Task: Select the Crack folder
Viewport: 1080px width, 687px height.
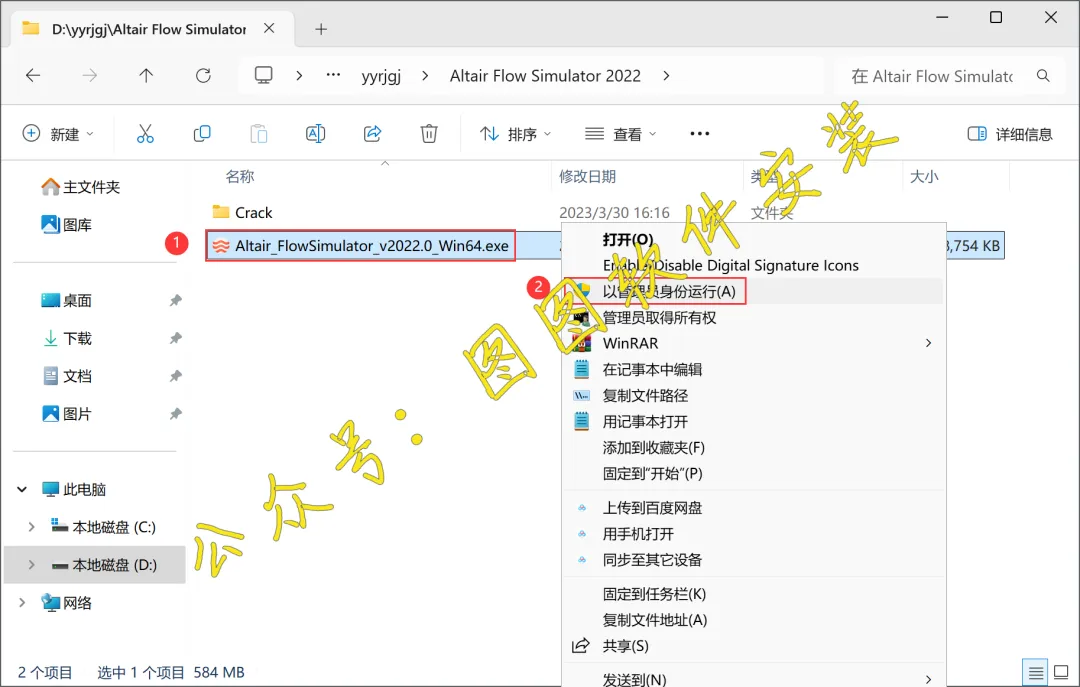Action: click(x=253, y=212)
